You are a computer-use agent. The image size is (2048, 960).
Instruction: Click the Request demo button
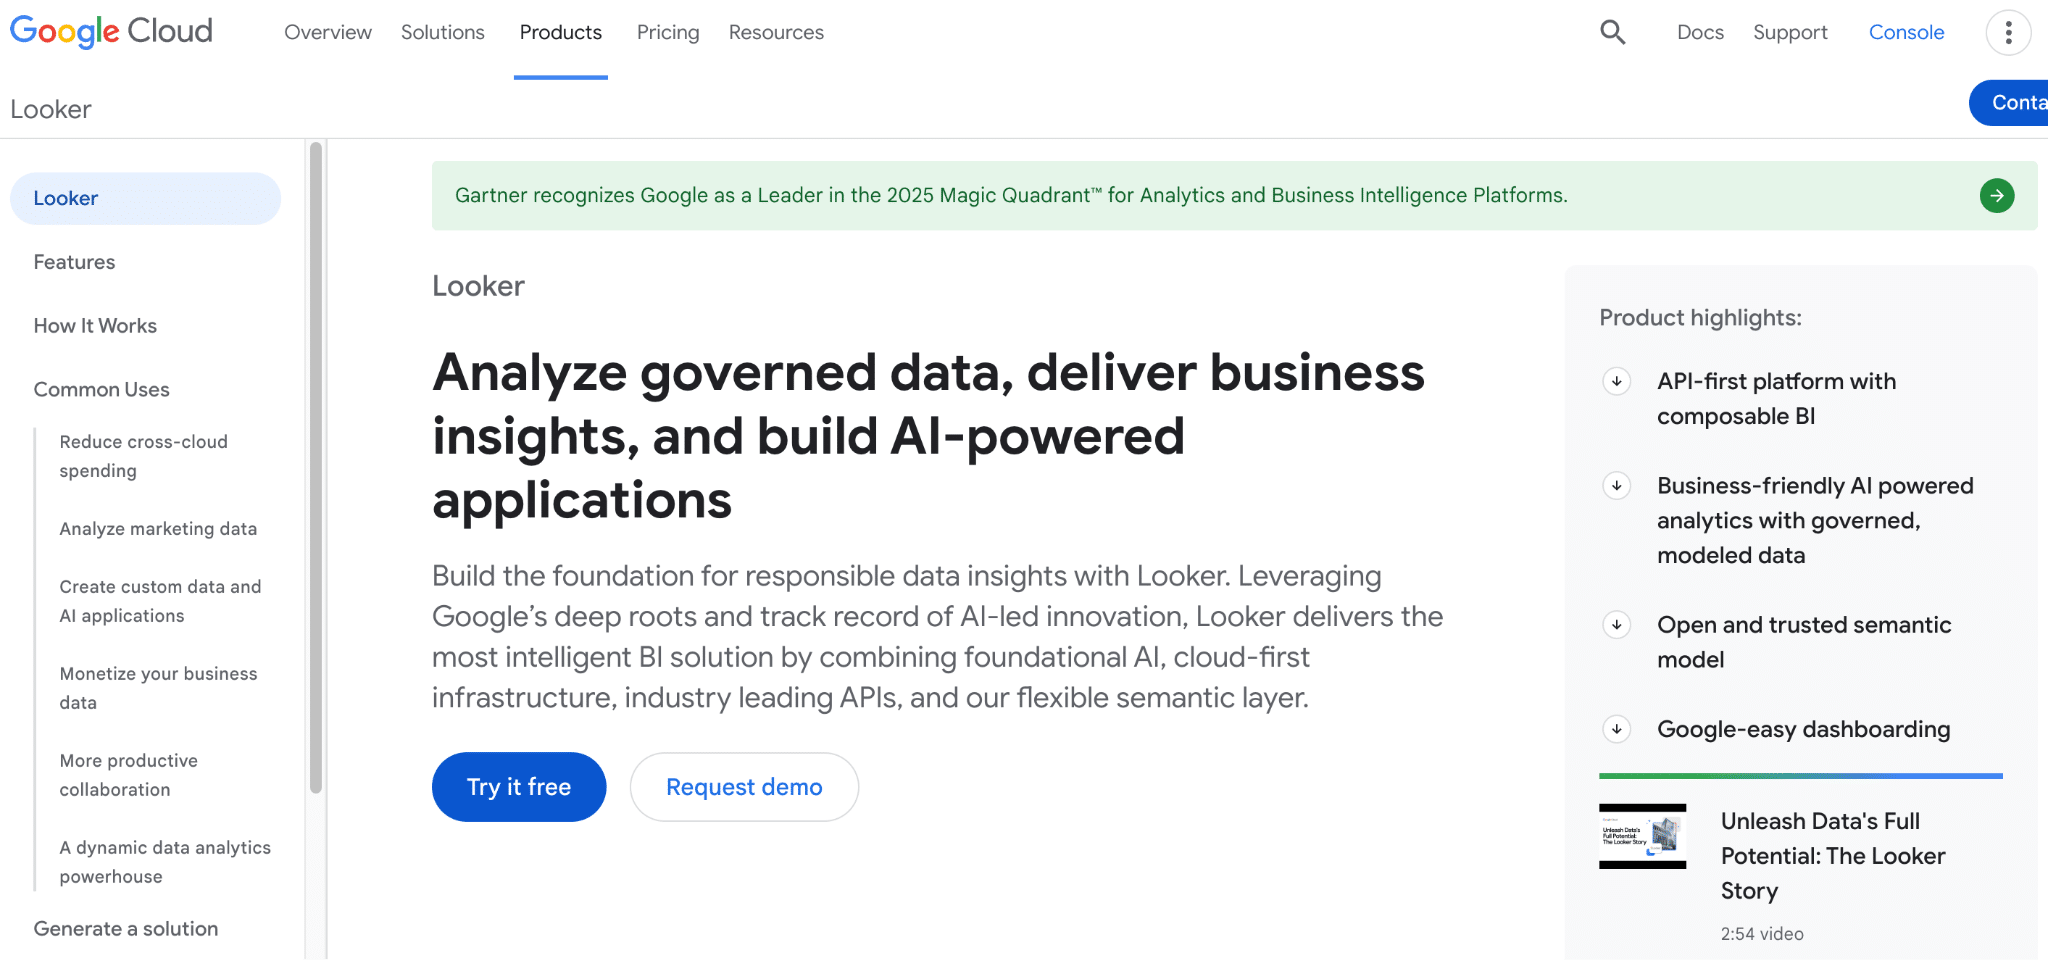coord(744,787)
